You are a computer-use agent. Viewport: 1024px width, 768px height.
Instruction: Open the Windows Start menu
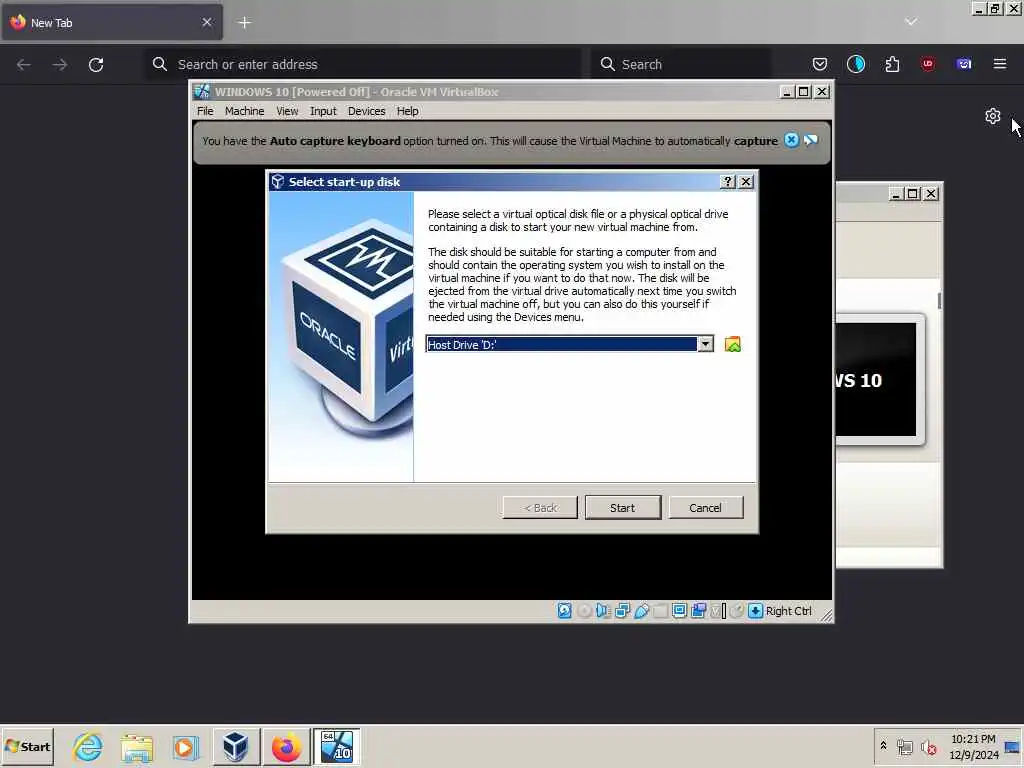27,746
